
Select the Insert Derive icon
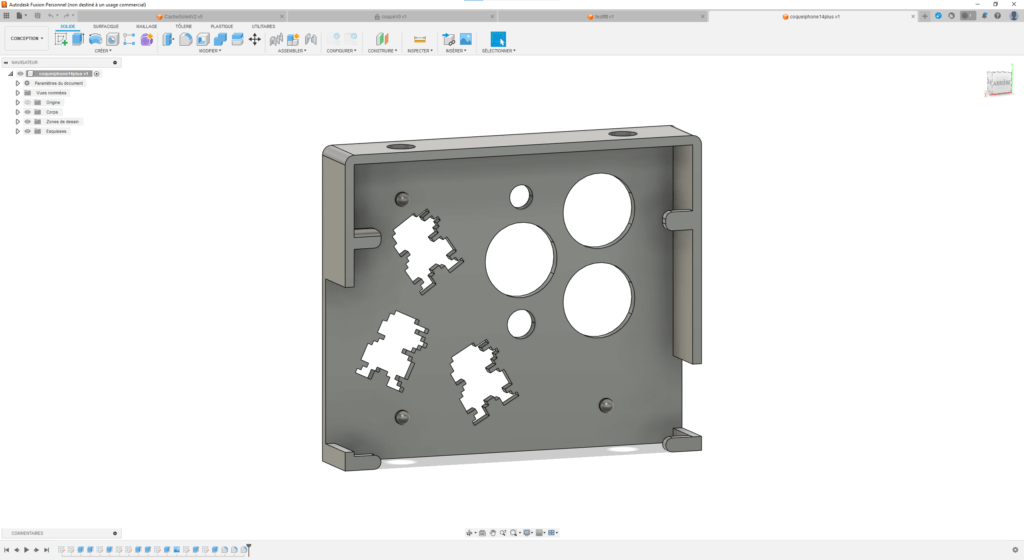point(449,39)
